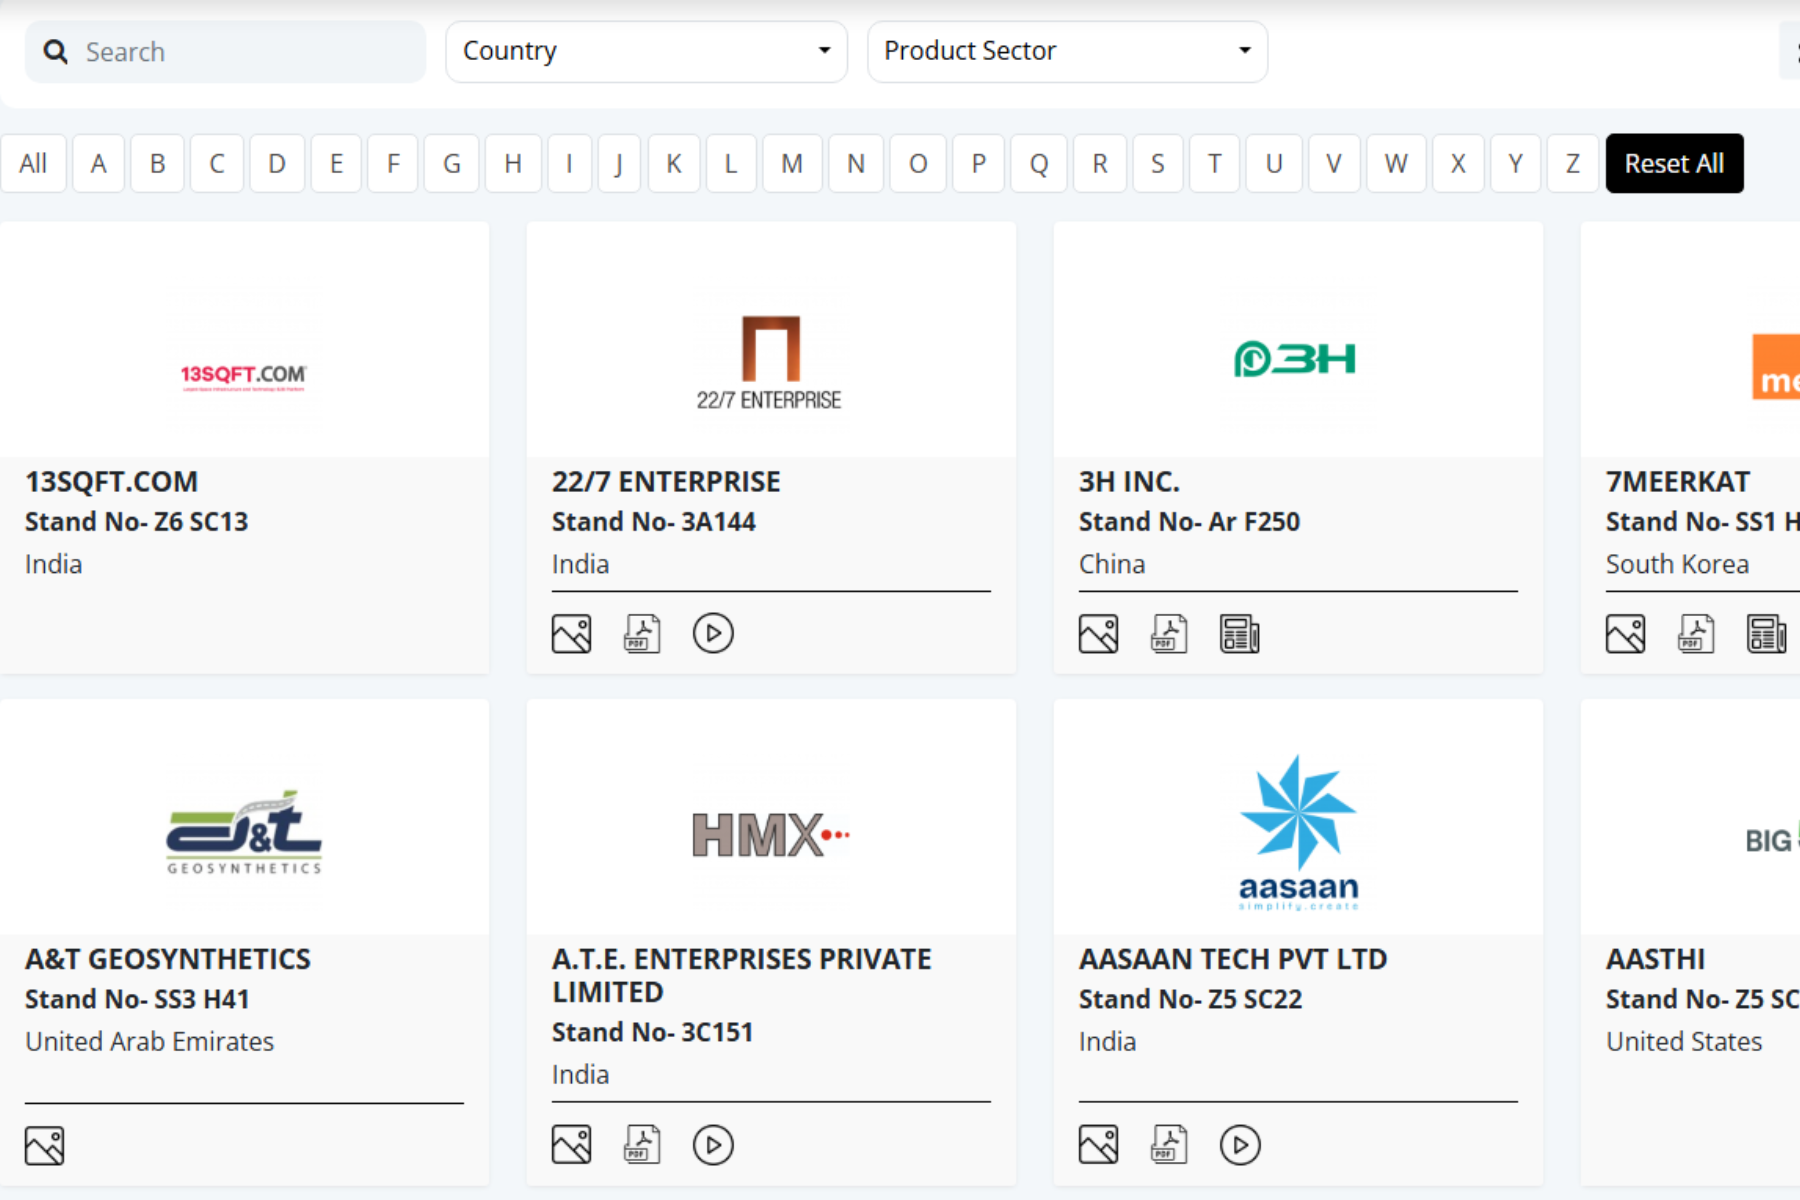
Task: Expand the Country dropdown
Action: 646,51
